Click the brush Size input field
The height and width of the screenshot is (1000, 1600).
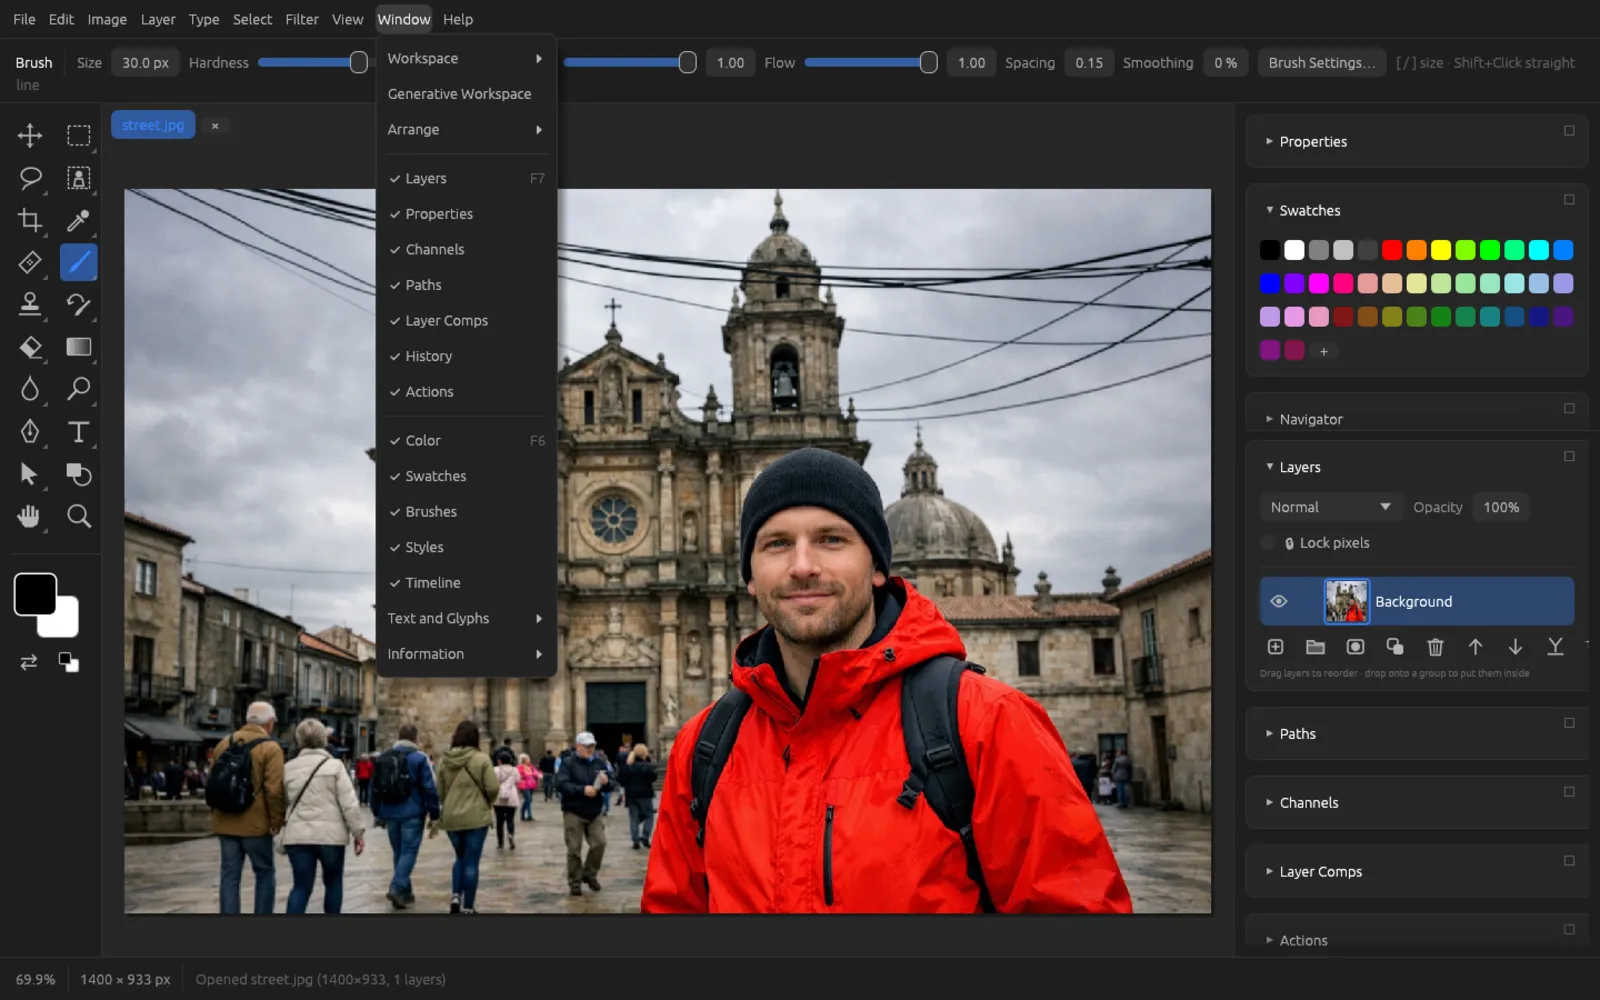click(145, 62)
